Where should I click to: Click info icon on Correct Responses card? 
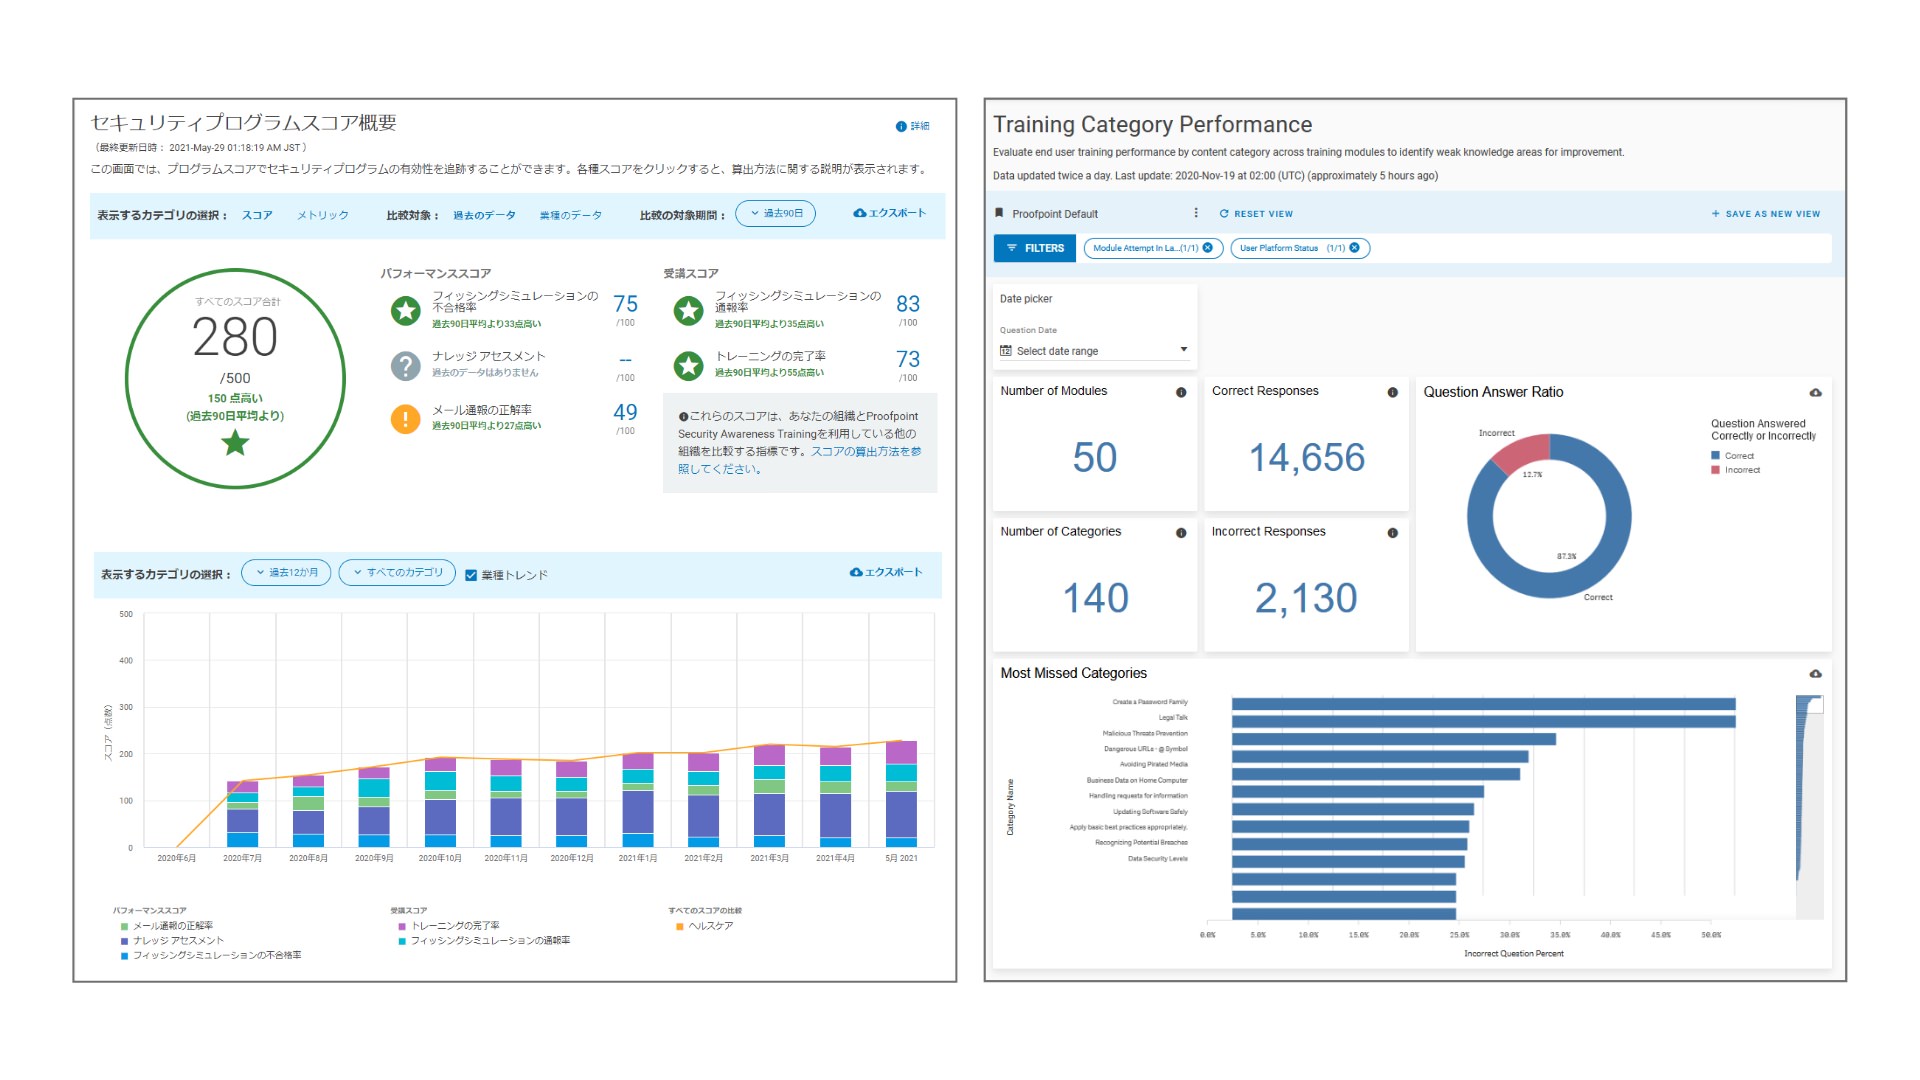tap(1392, 392)
